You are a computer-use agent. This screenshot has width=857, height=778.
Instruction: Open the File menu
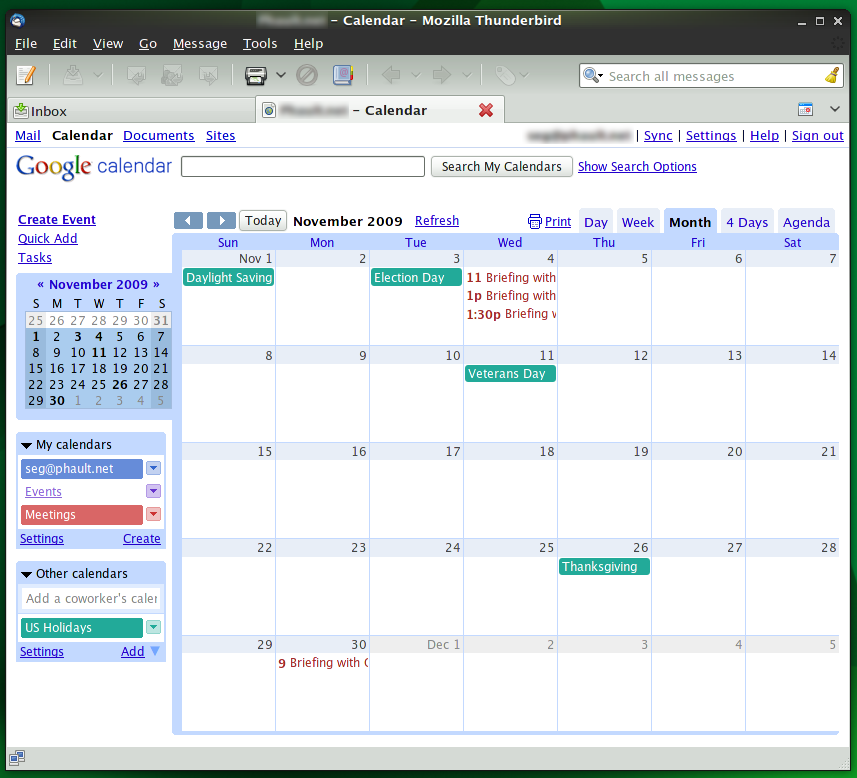pos(26,43)
